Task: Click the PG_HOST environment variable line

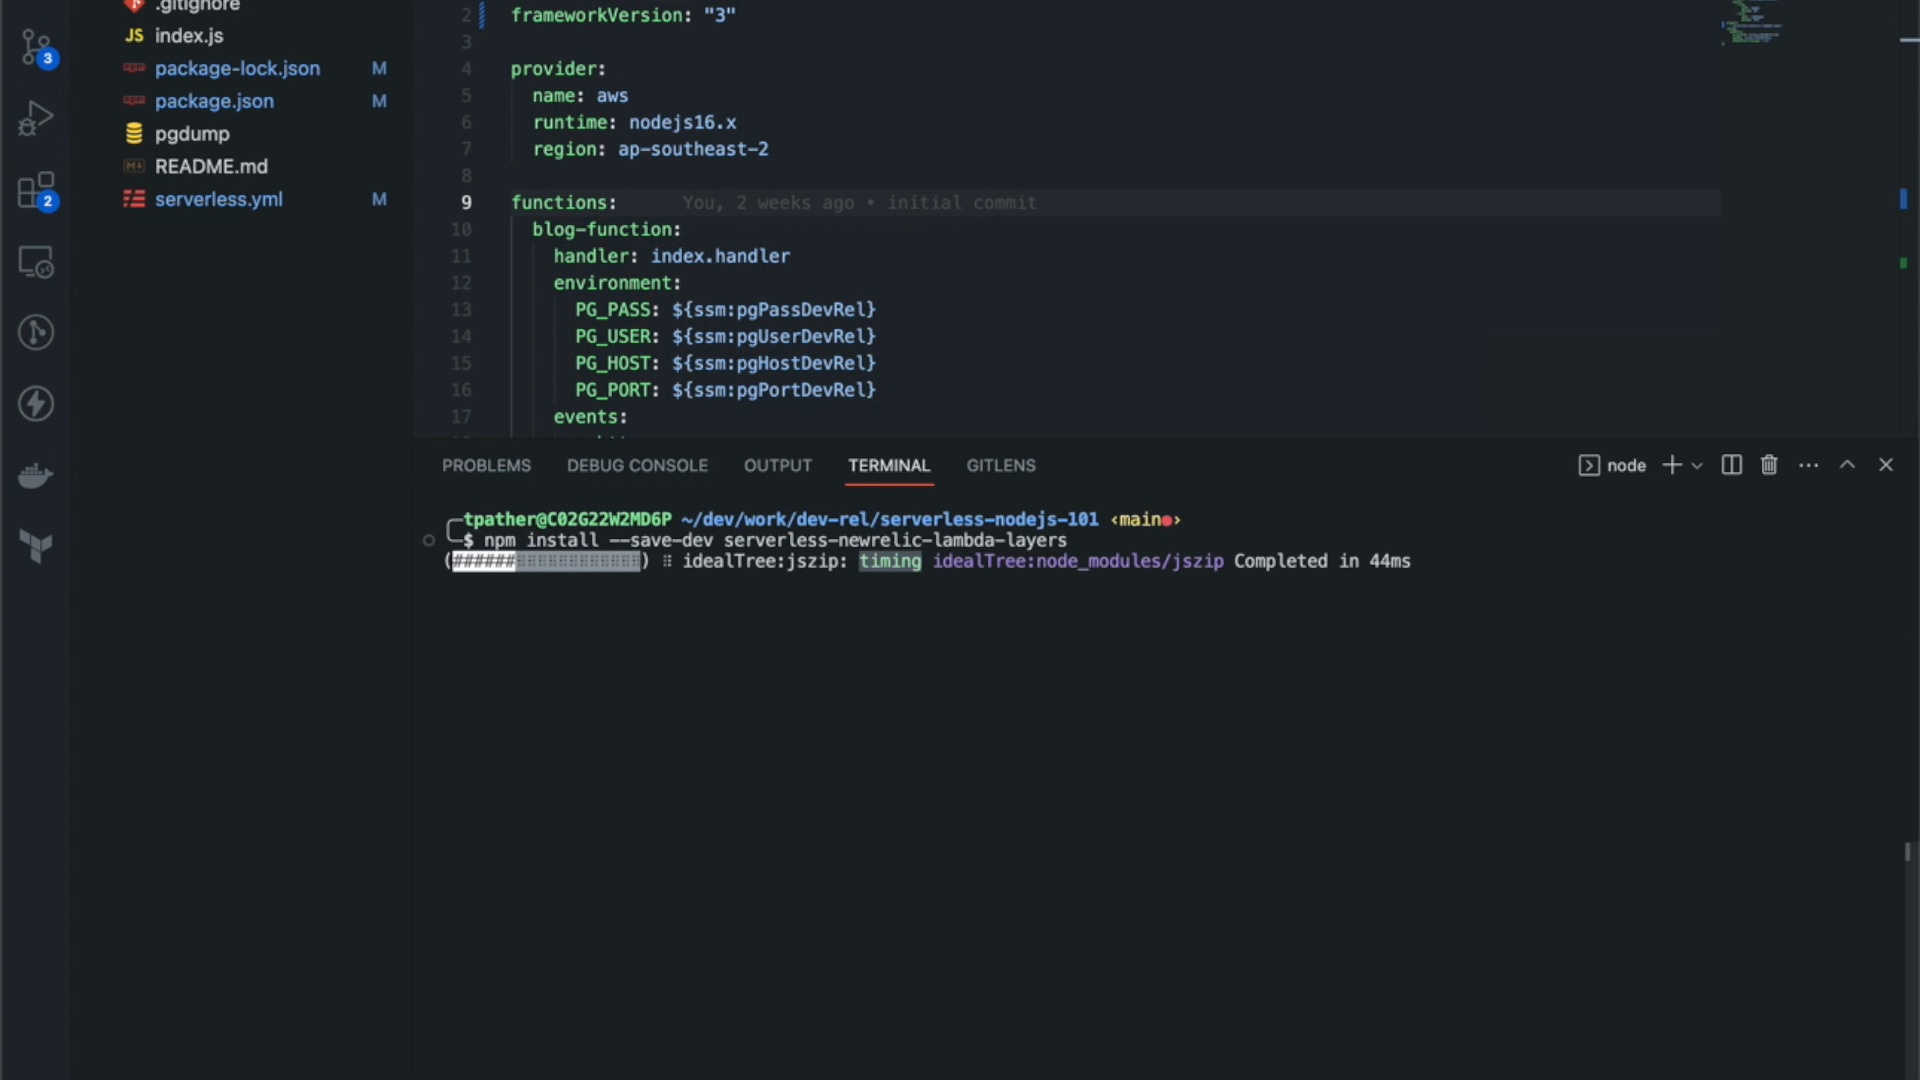Action: pos(725,364)
